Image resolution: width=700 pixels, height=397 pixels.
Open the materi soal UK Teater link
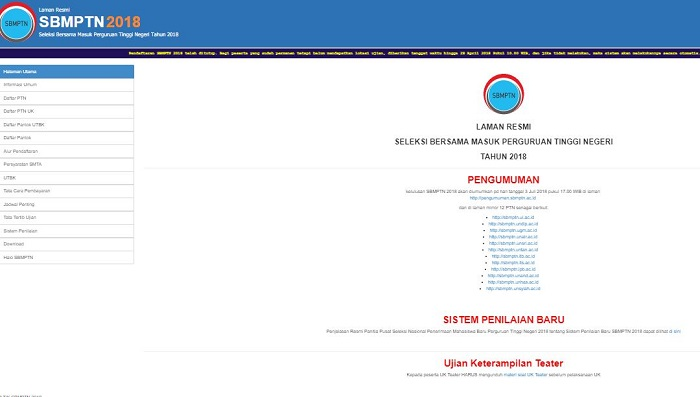525,375
